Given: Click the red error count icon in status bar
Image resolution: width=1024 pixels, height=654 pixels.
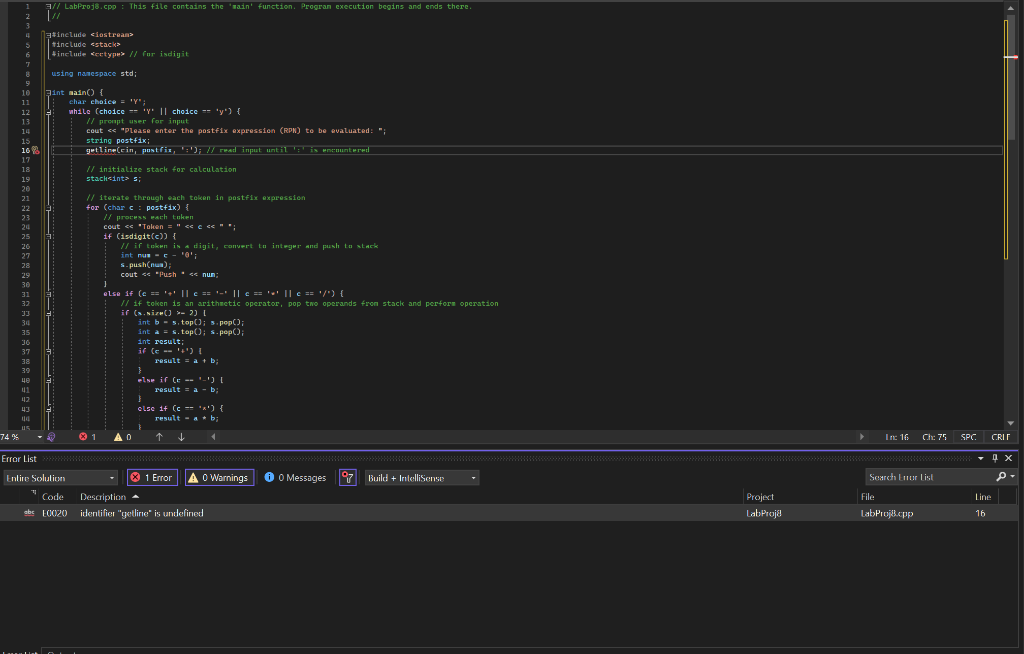Looking at the screenshot, I should [84, 437].
